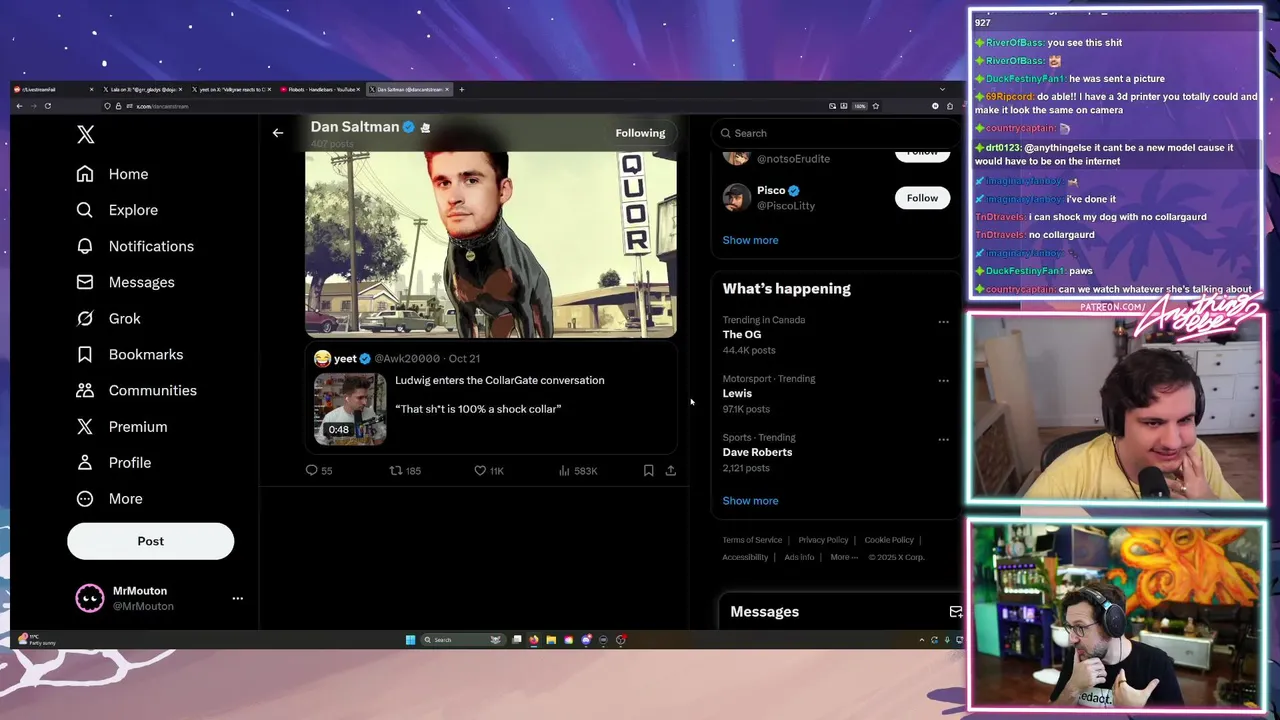Image resolution: width=1280 pixels, height=720 pixels.
Task: Show hidden system tray icons
Action: 921,640
